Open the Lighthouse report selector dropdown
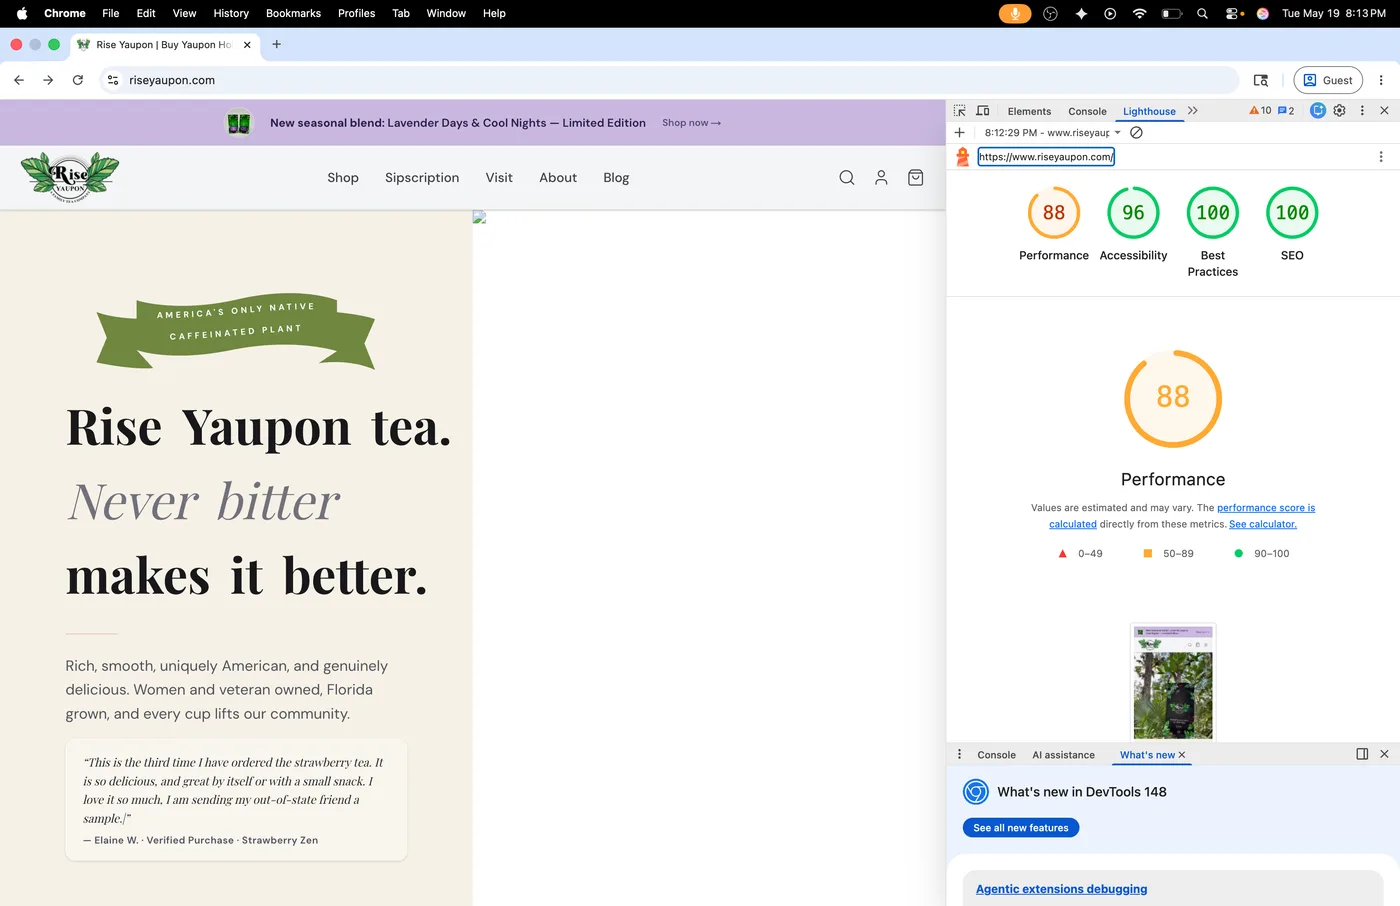Image resolution: width=1400 pixels, height=906 pixels. pyautogui.click(x=1053, y=133)
